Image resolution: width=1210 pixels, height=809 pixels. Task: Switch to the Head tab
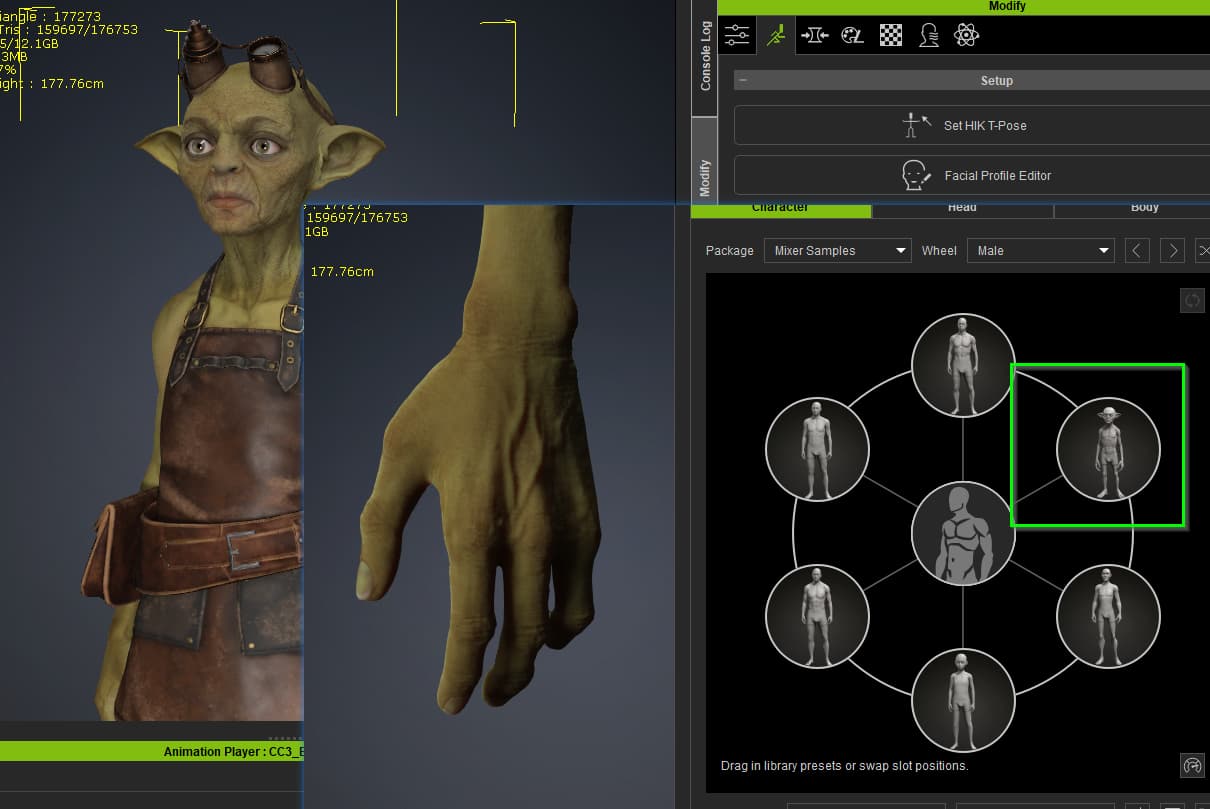tap(962, 208)
